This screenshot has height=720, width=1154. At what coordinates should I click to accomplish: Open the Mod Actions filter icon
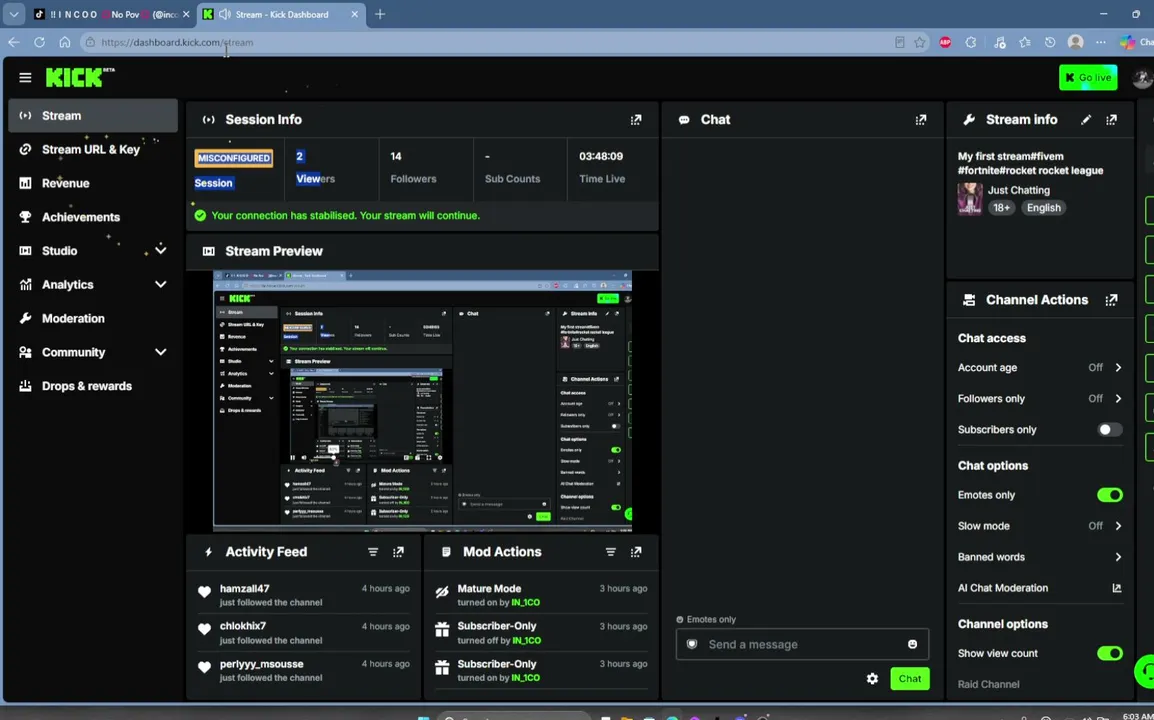tap(611, 551)
